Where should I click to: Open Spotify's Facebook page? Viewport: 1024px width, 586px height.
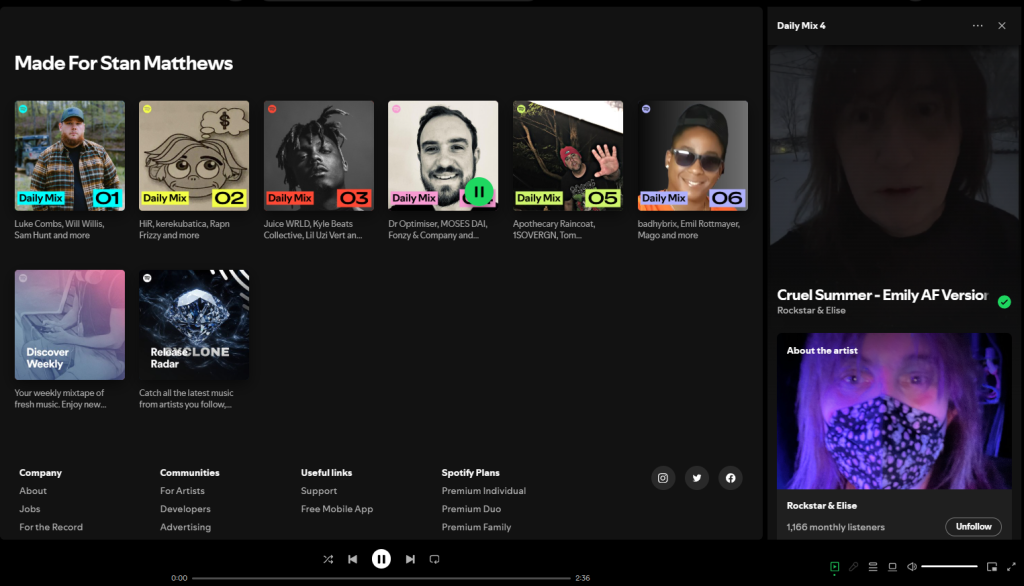731,478
